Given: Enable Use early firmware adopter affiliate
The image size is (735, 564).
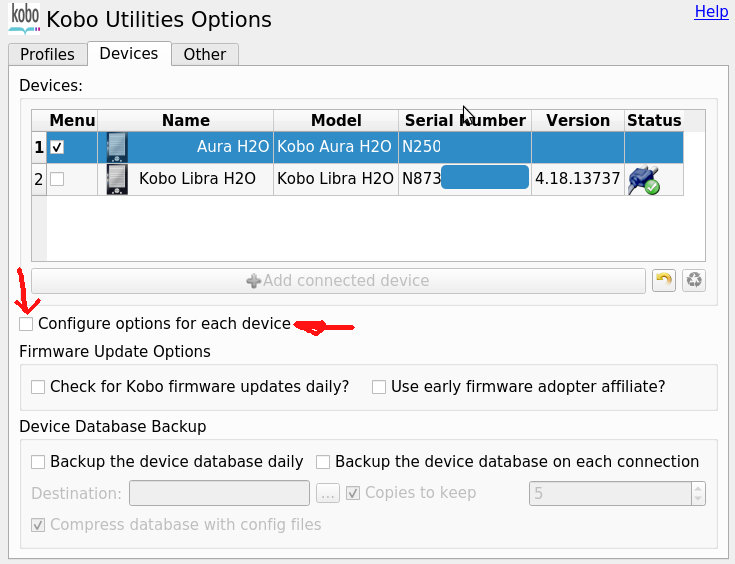Looking at the screenshot, I should [x=379, y=387].
